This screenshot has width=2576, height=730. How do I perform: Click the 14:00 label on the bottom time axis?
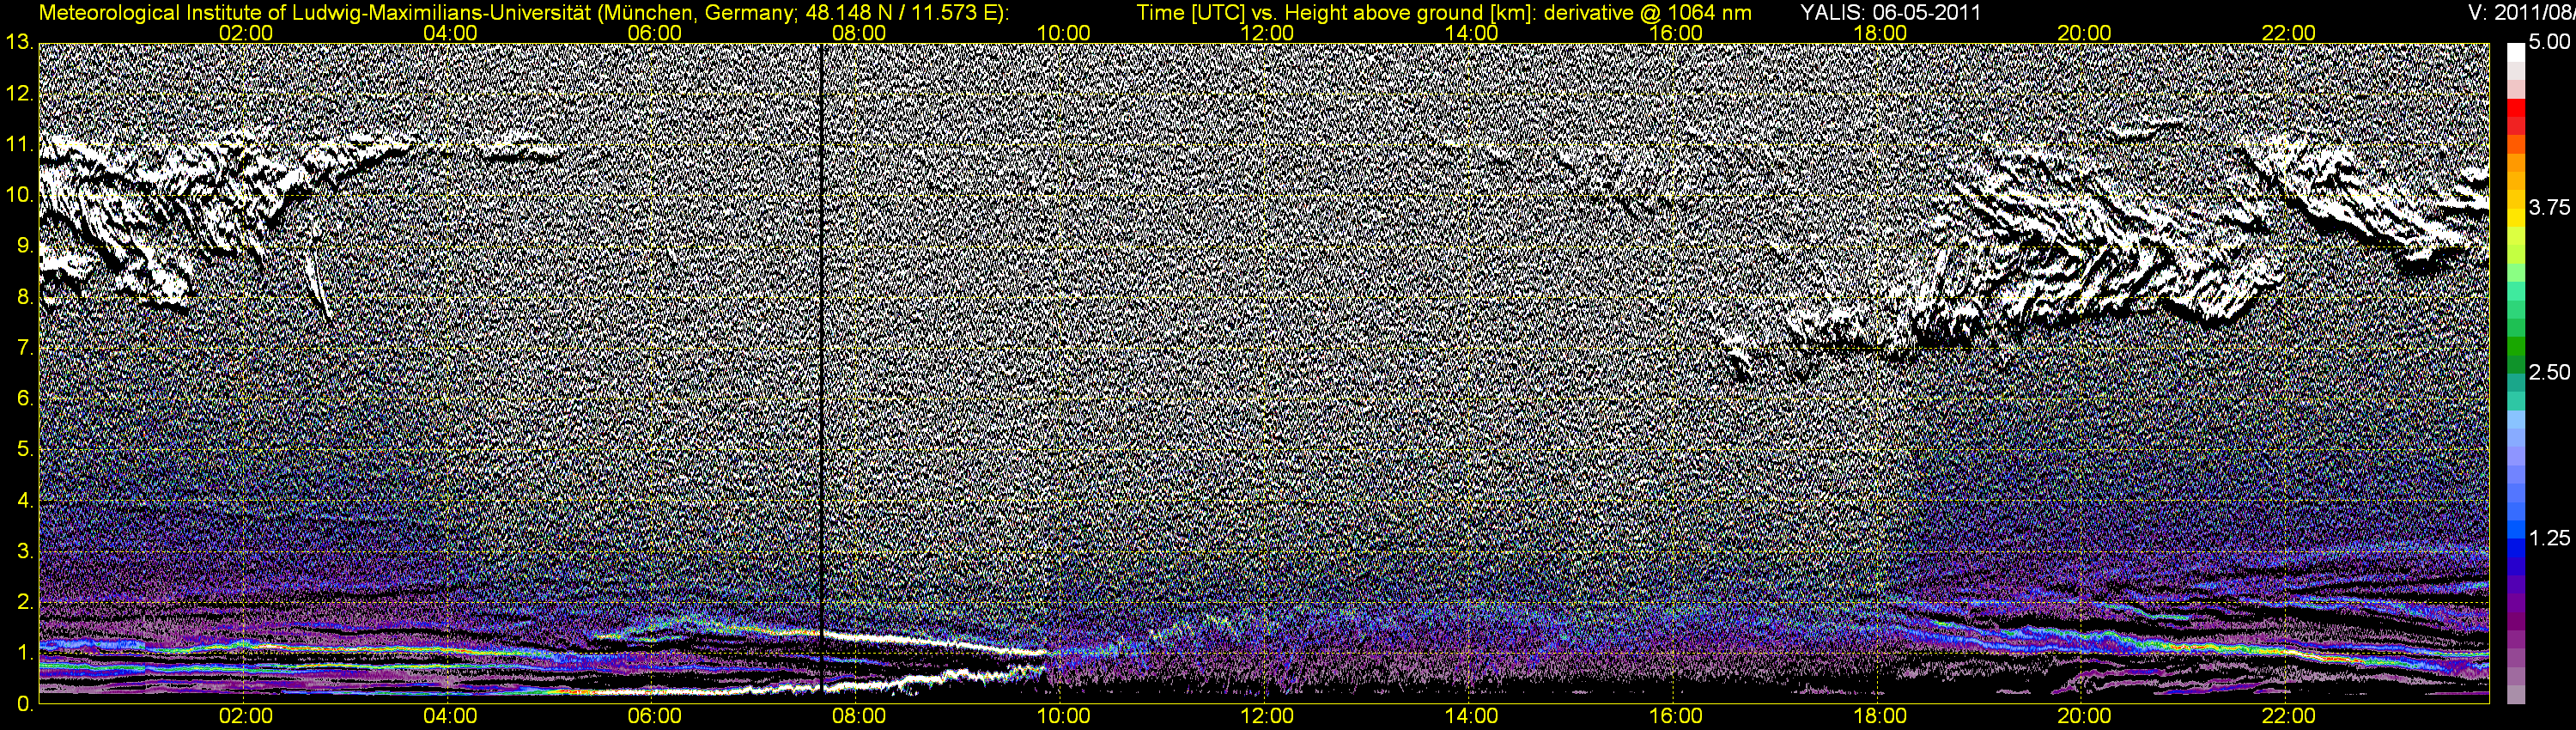1472,717
